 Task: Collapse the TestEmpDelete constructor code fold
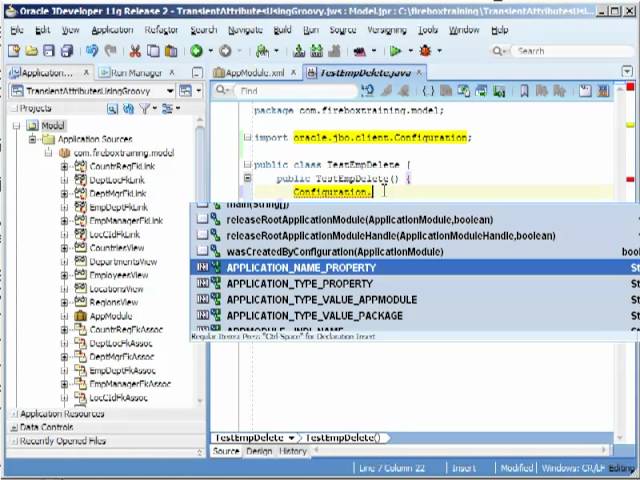point(247,178)
